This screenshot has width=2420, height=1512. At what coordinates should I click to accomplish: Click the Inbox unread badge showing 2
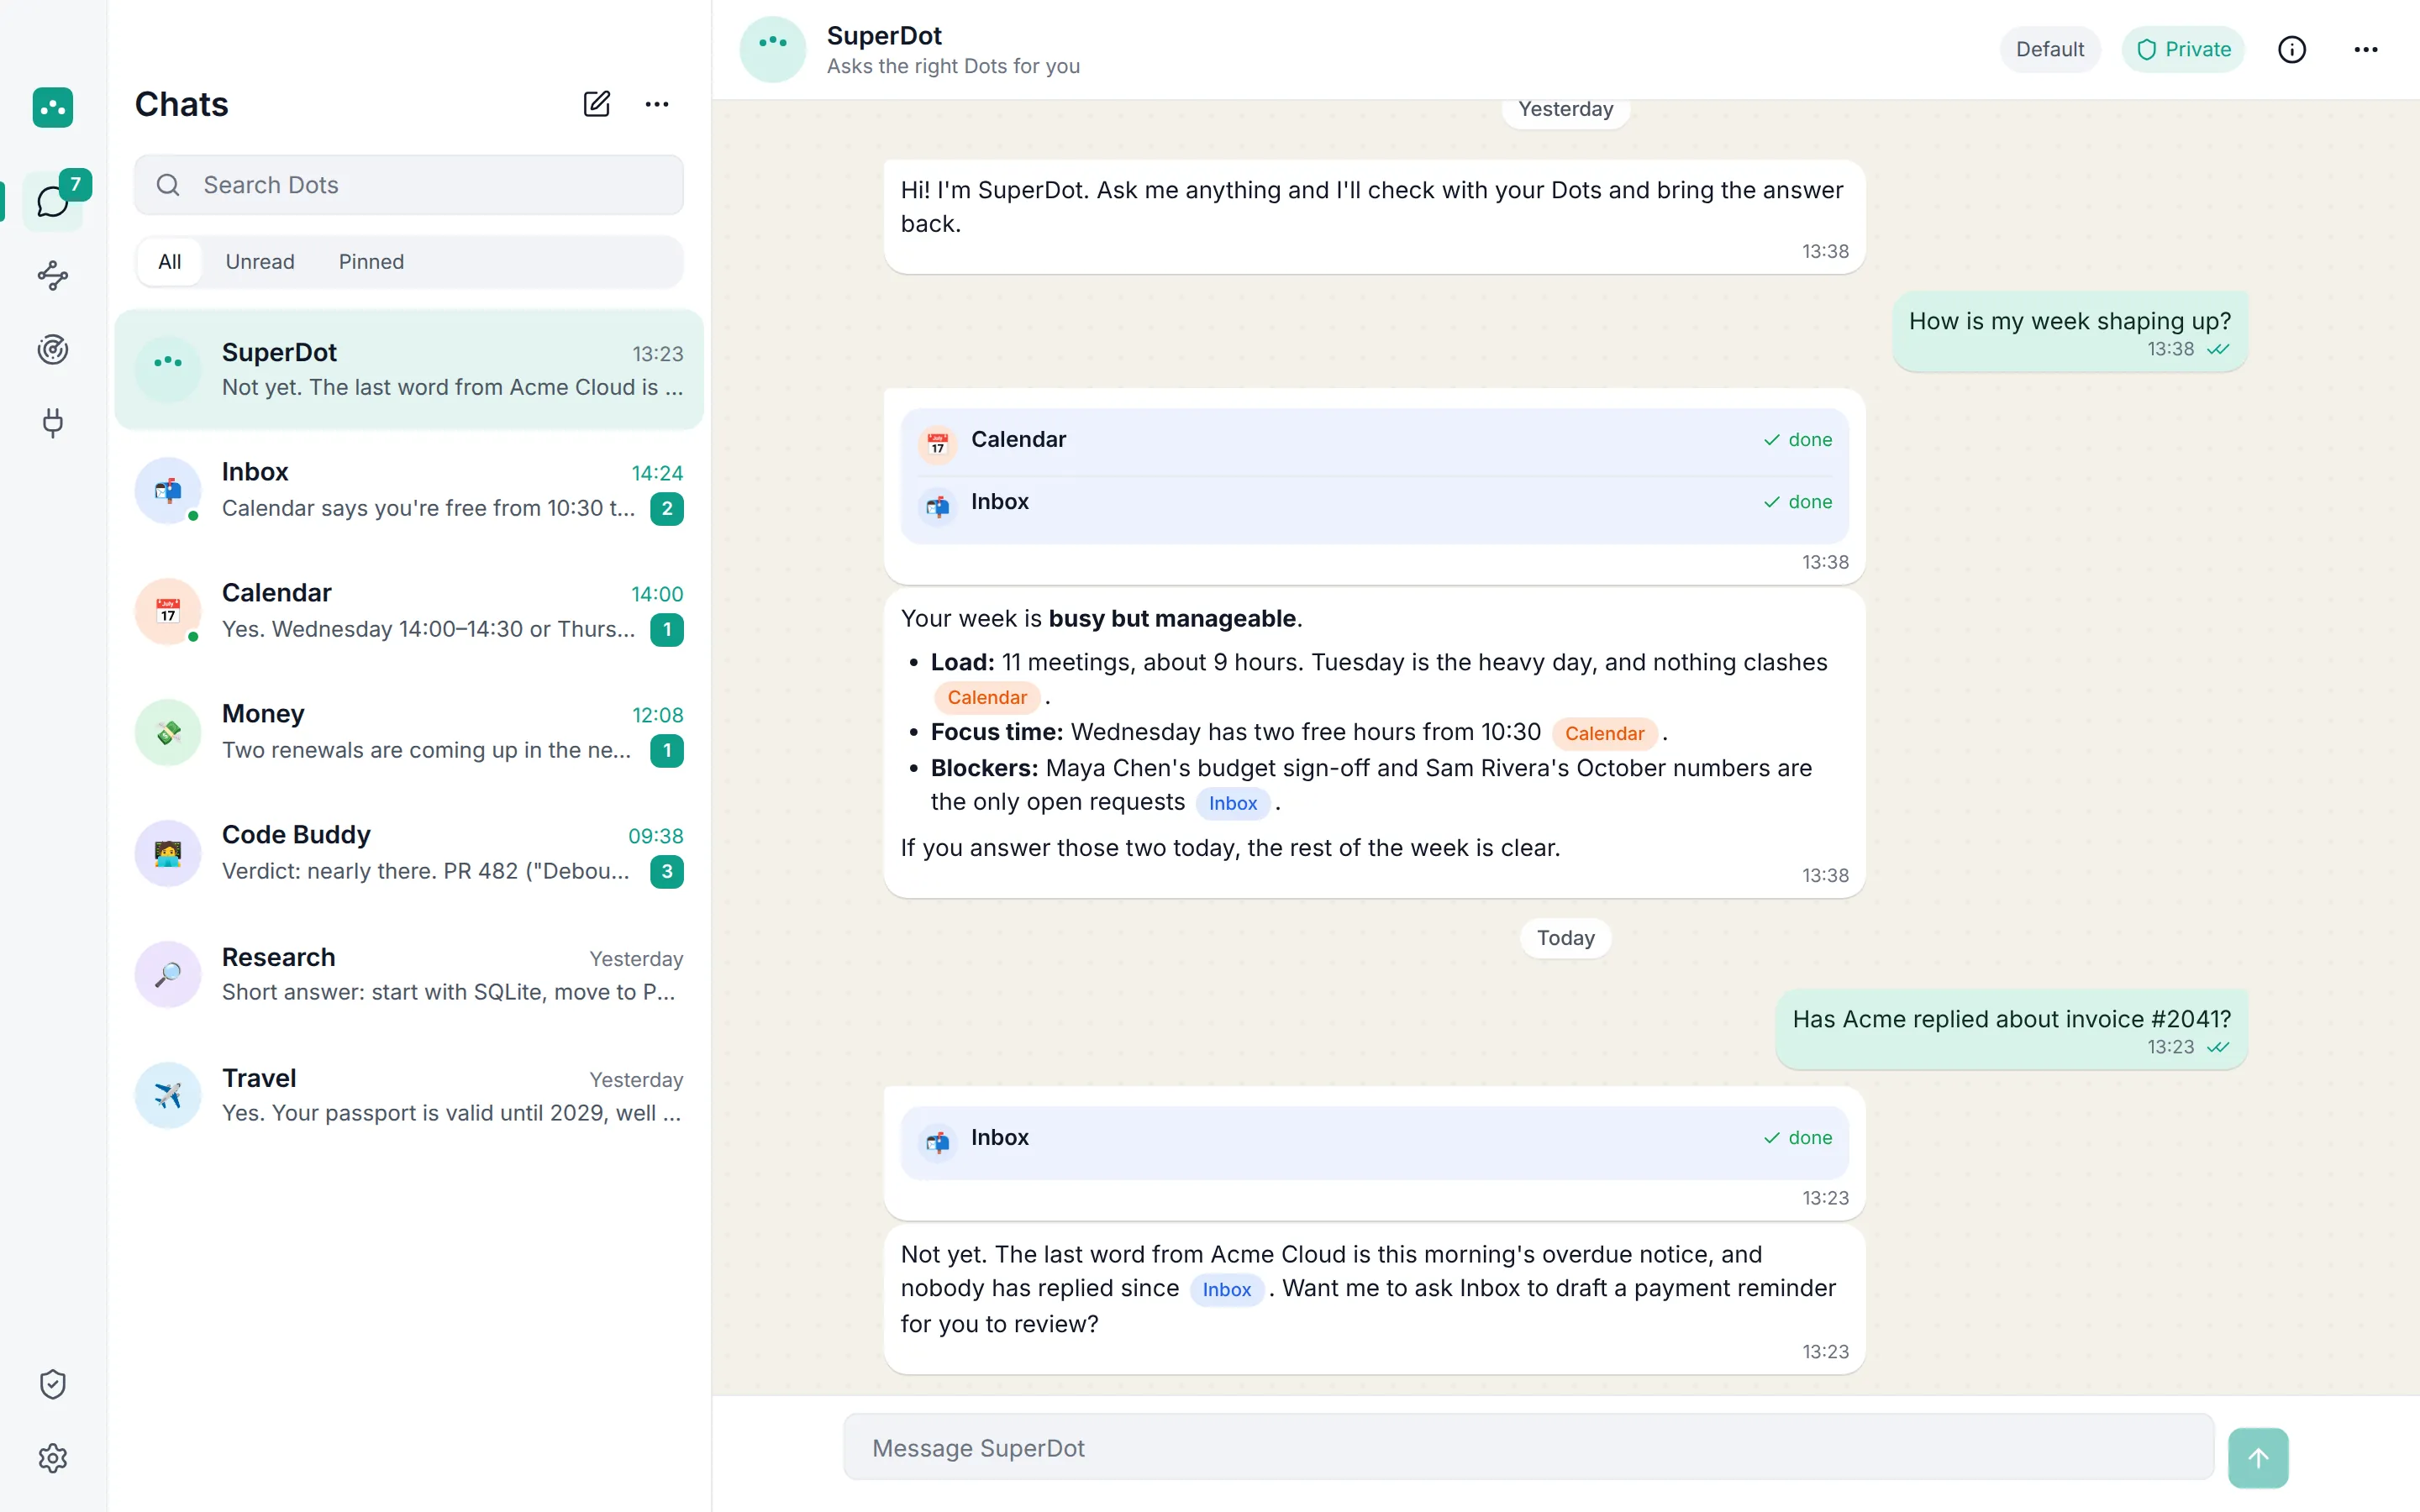pyautogui.click(x=667, y=509)
